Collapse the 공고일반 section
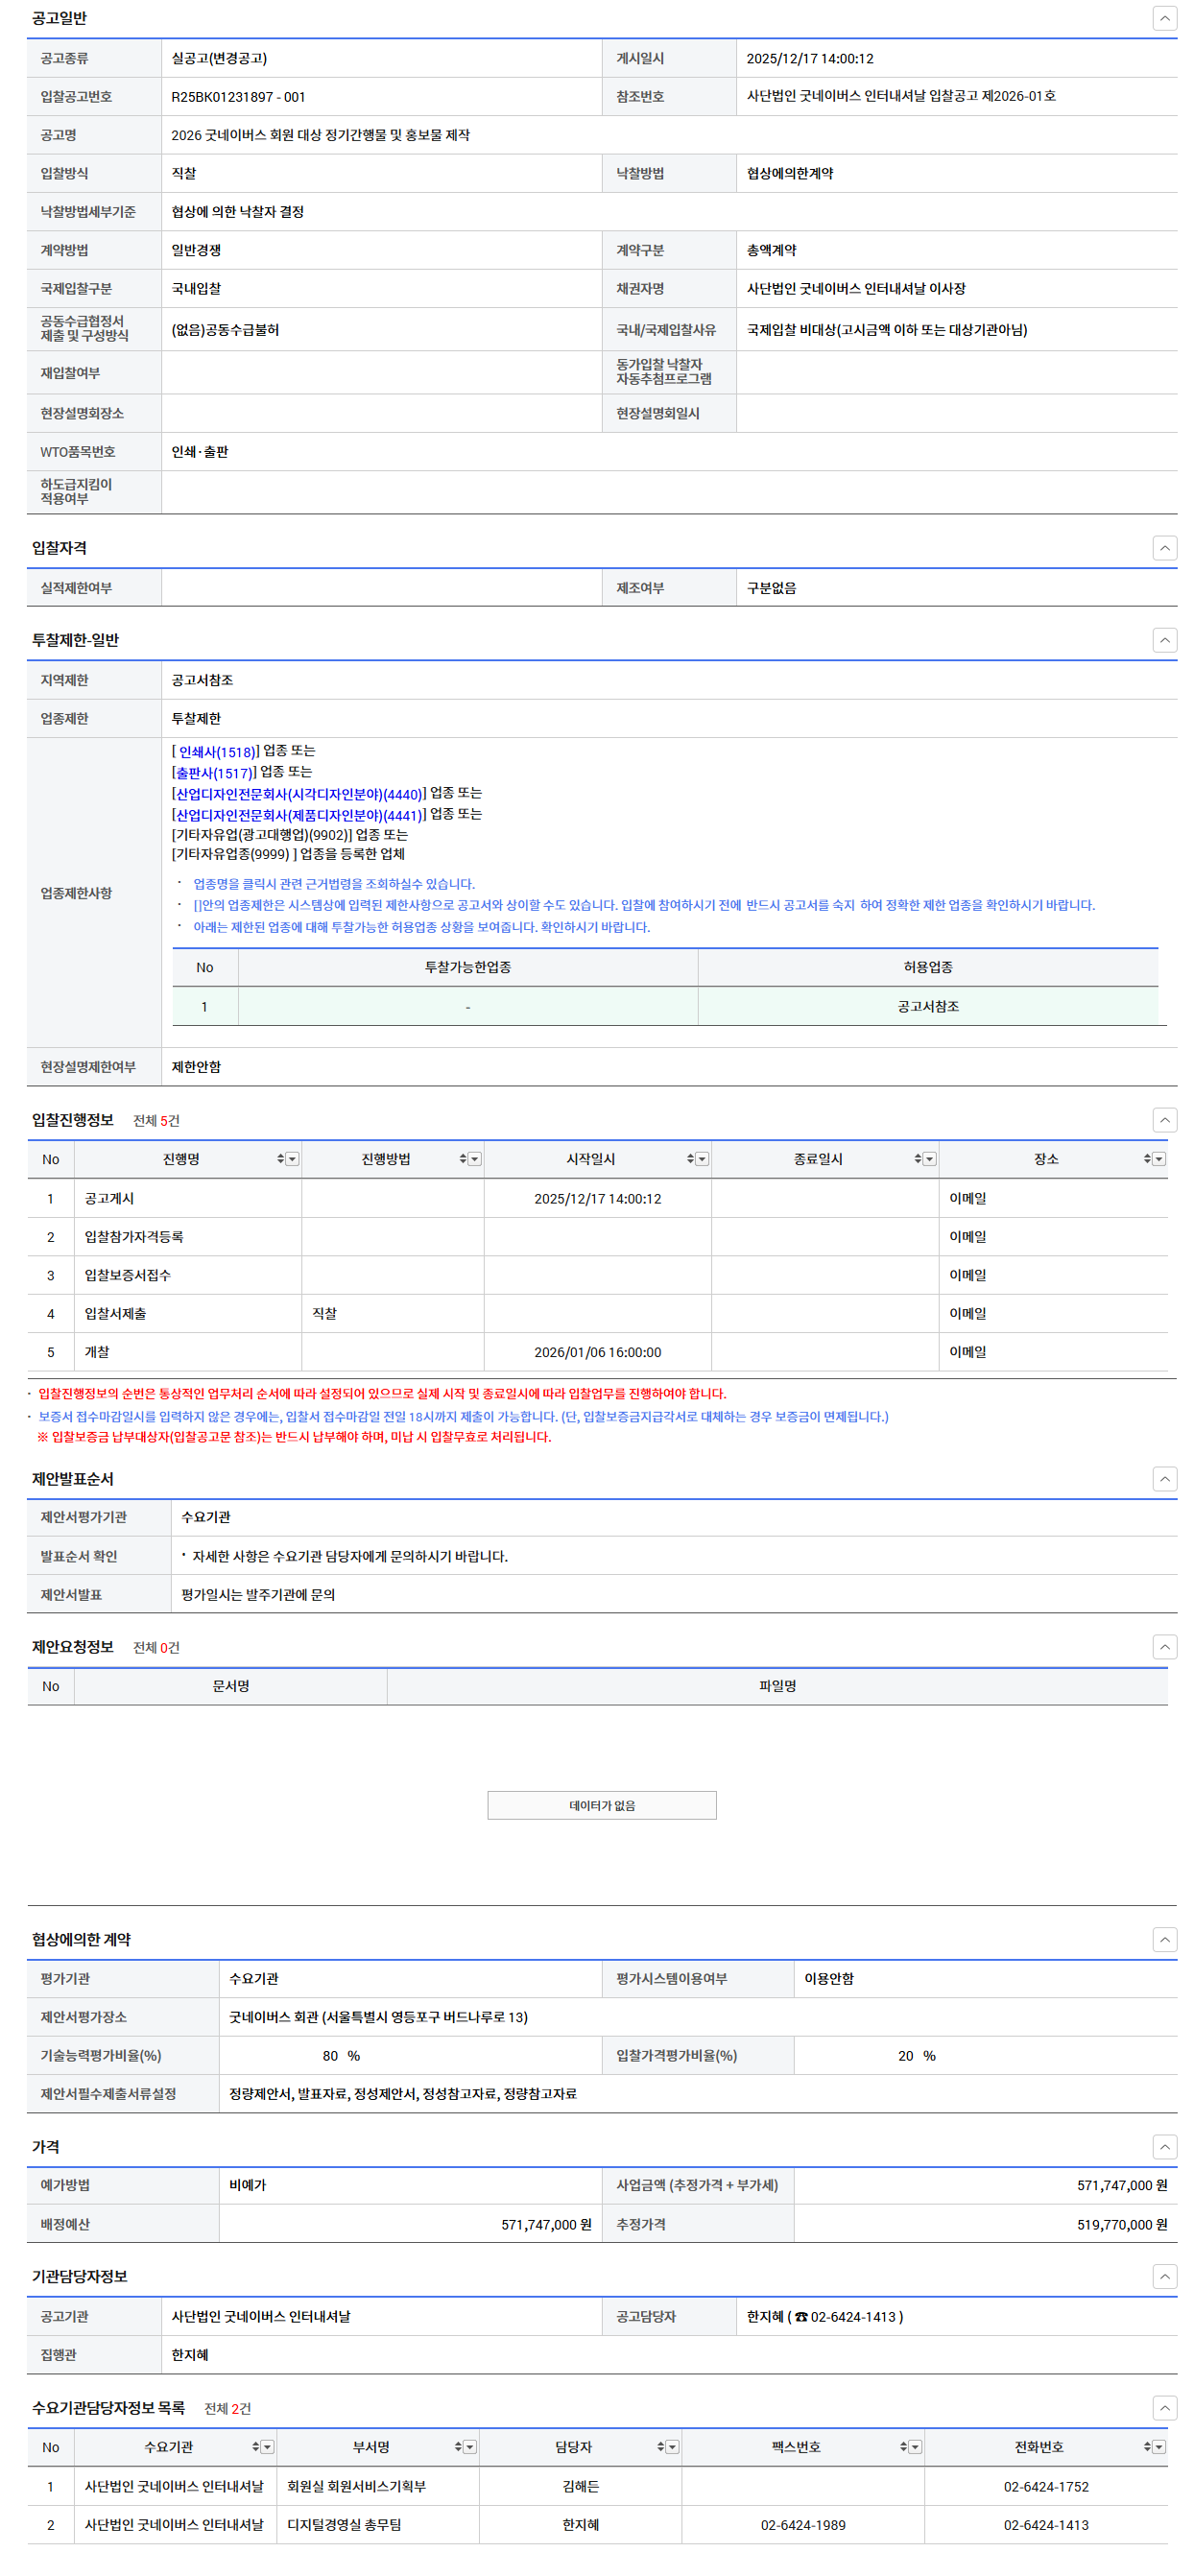Viewport: 1194px width, 2576px height. point(1164,18)
